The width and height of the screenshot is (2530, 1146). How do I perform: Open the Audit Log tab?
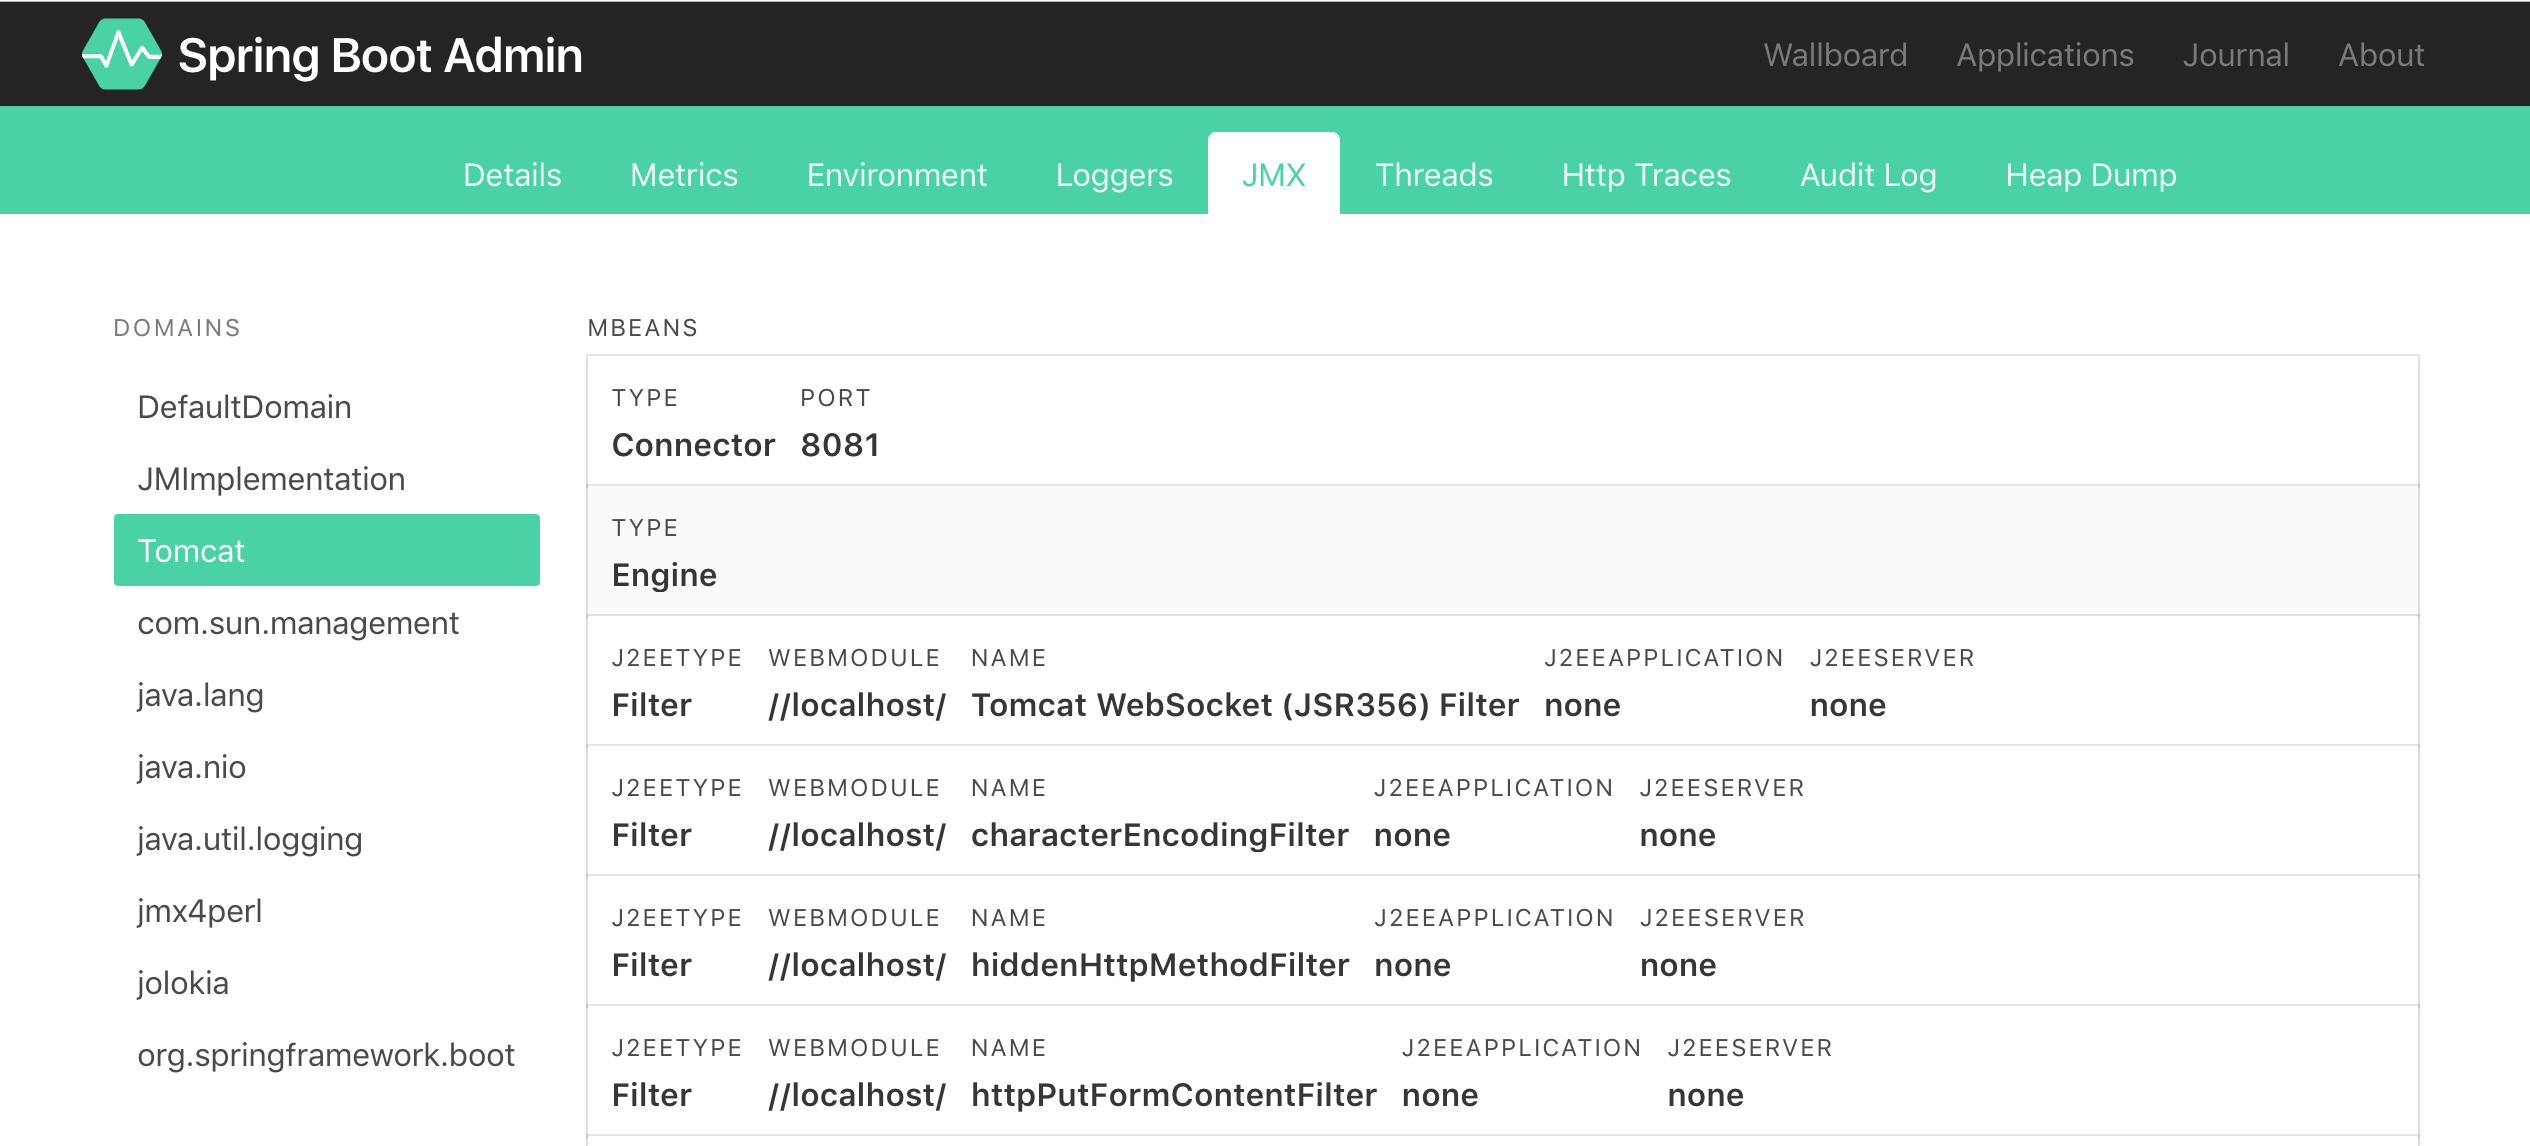[x=1868, y=174]
